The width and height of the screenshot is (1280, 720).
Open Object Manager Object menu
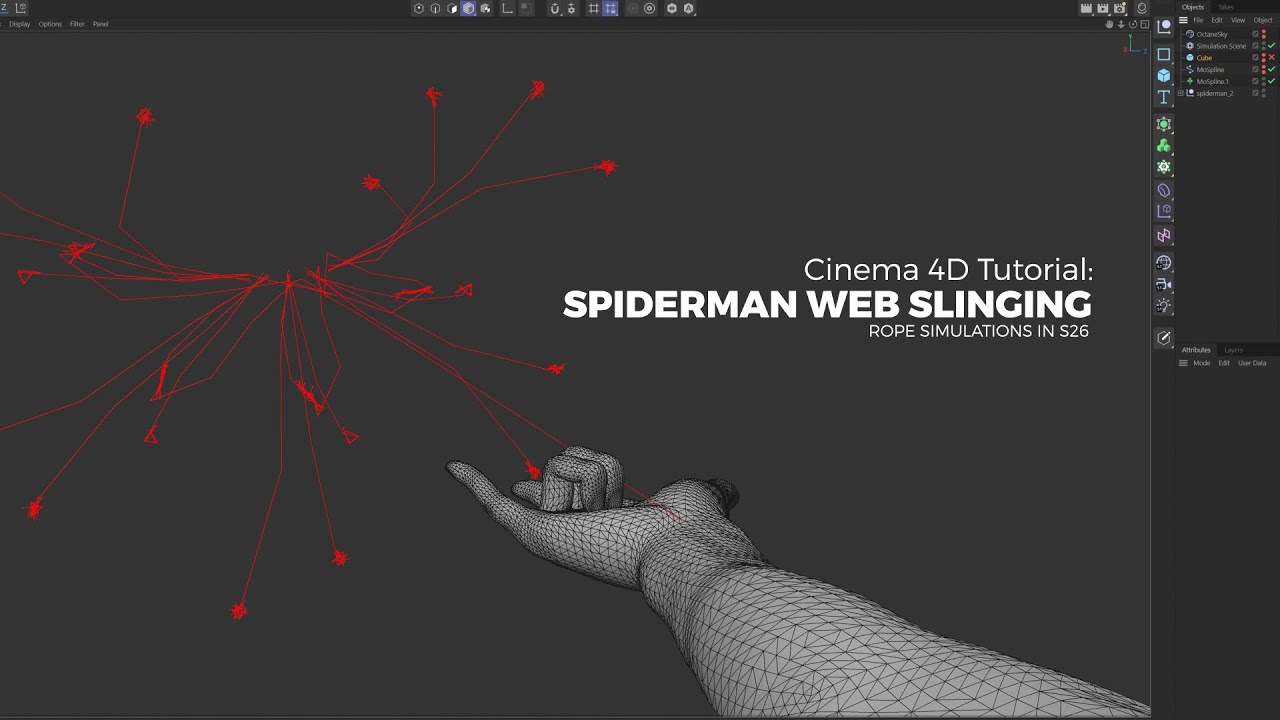[1263, 20]
